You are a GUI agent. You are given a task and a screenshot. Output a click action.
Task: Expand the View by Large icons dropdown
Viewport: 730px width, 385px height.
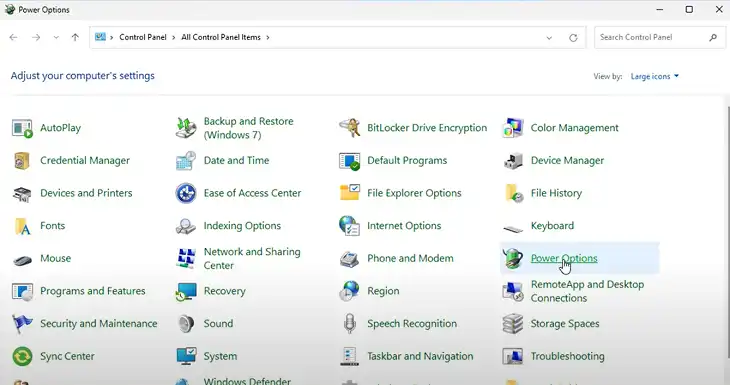(x=655, y=76)
